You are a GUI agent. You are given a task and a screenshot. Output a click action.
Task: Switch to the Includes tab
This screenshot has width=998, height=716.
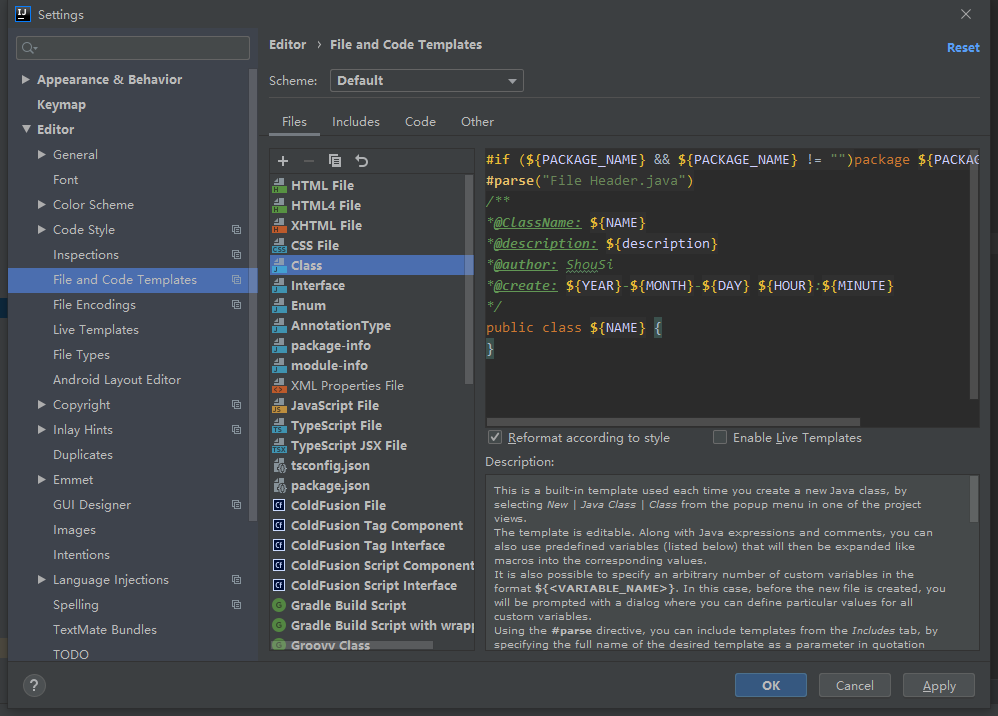point(356,122)
